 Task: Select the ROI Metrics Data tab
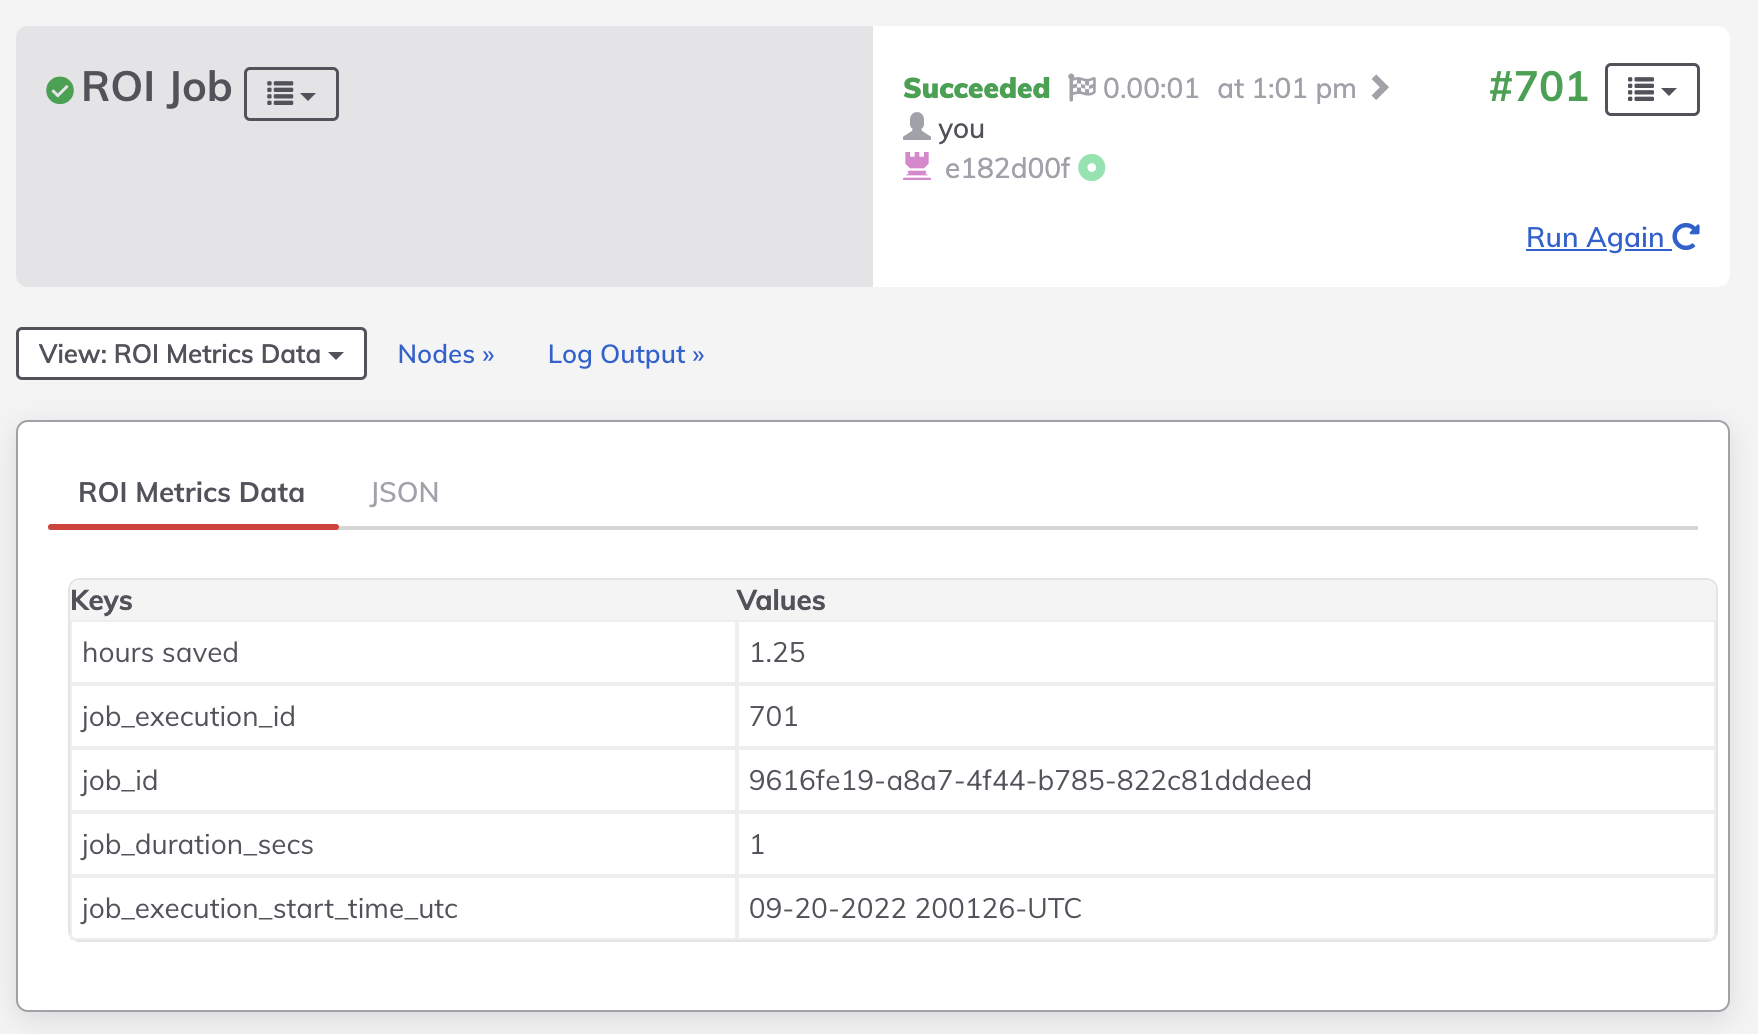pyautogui.click(x=192, y=492)
